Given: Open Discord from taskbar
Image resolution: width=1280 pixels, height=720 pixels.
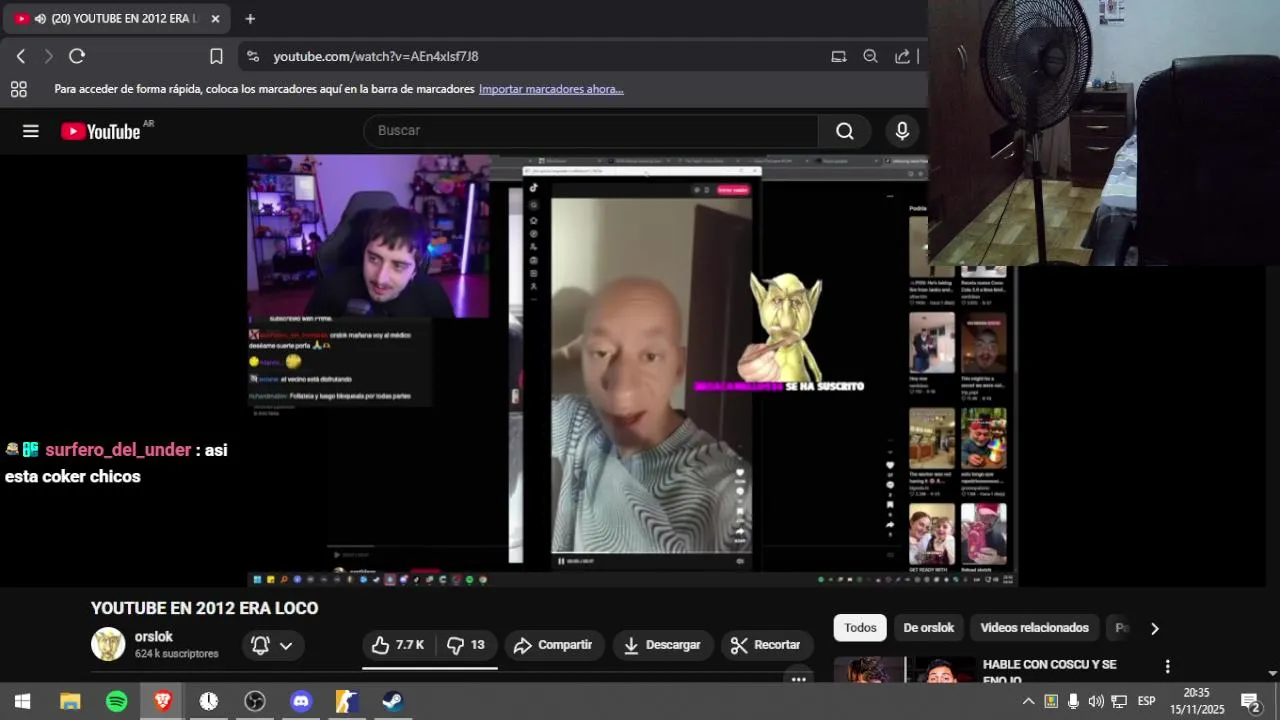Looking at the screenshot, I should click(x=301, y=701).
